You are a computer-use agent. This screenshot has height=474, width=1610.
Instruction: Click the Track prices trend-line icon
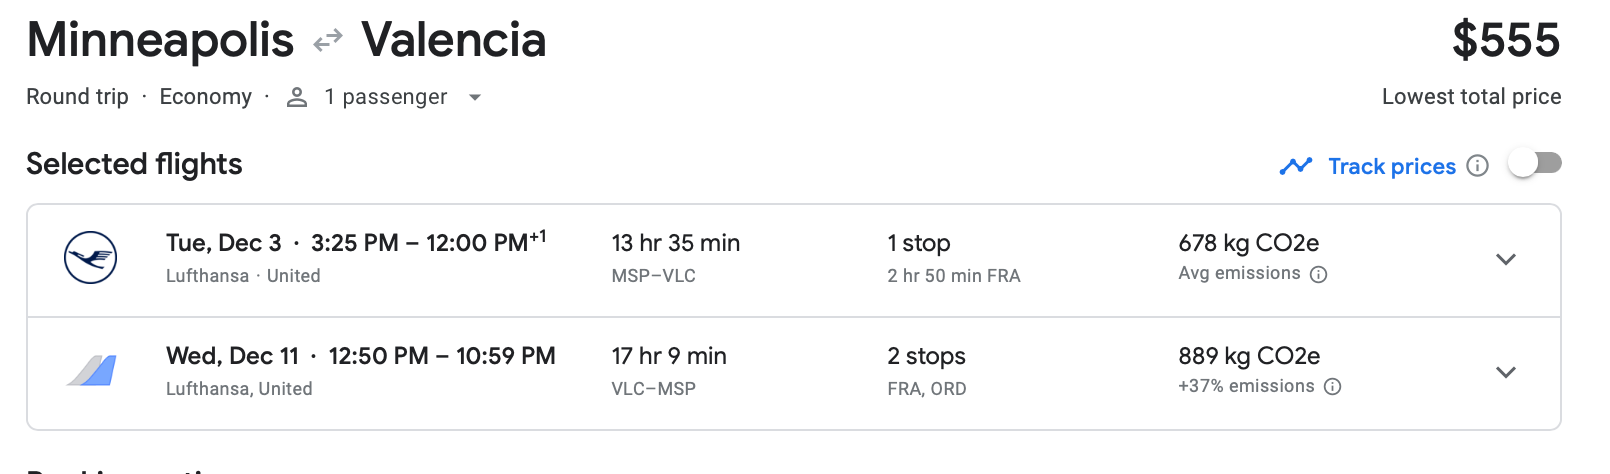[x=1296, y=166]
